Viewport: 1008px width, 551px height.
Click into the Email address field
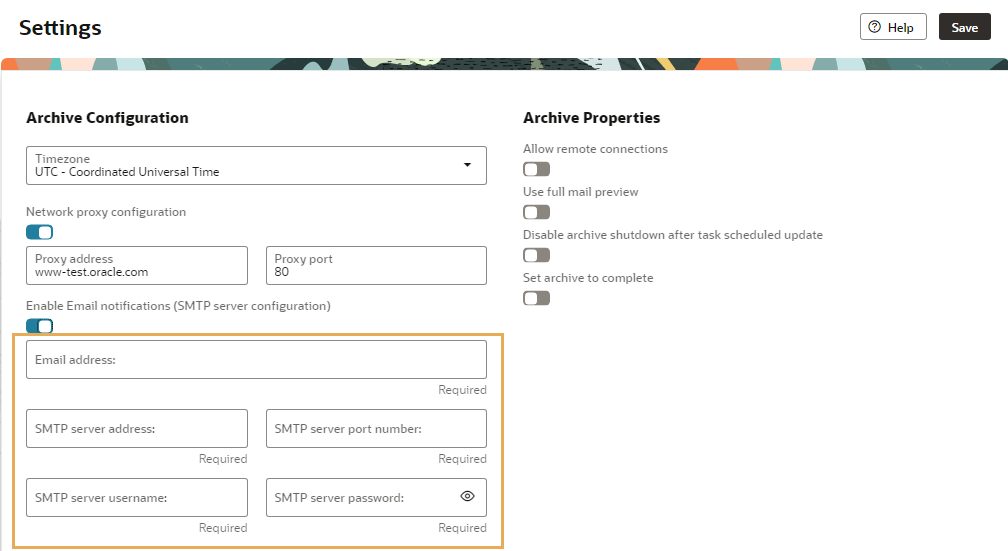tap(256, 359)
